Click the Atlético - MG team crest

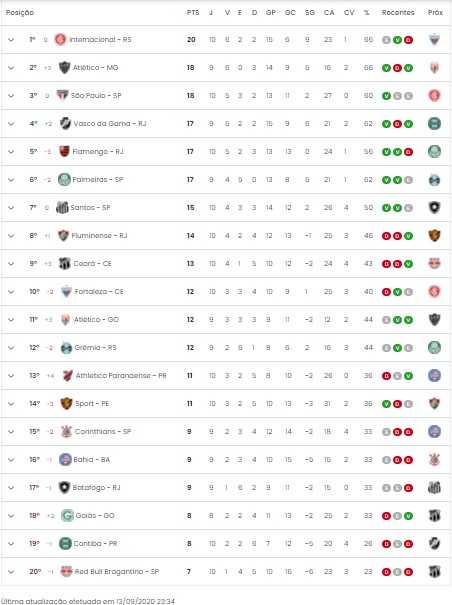[64, 68]
